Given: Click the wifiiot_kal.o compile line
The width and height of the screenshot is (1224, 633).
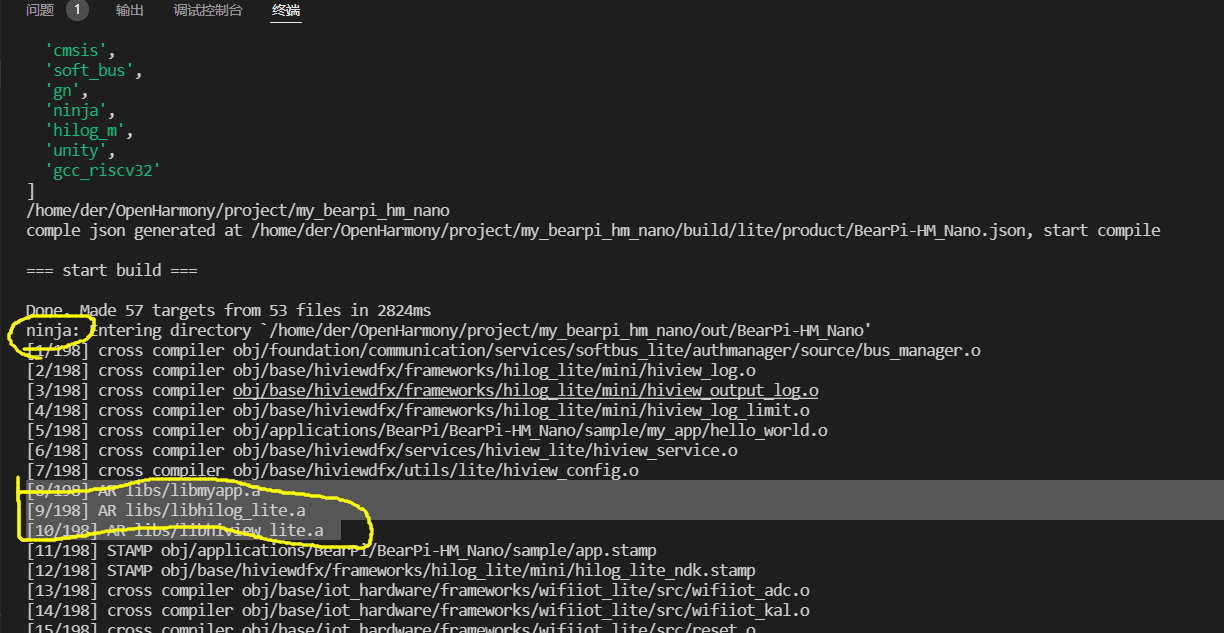Looking at the screenshot, I should pyautogui.click(x=418, y=610).
